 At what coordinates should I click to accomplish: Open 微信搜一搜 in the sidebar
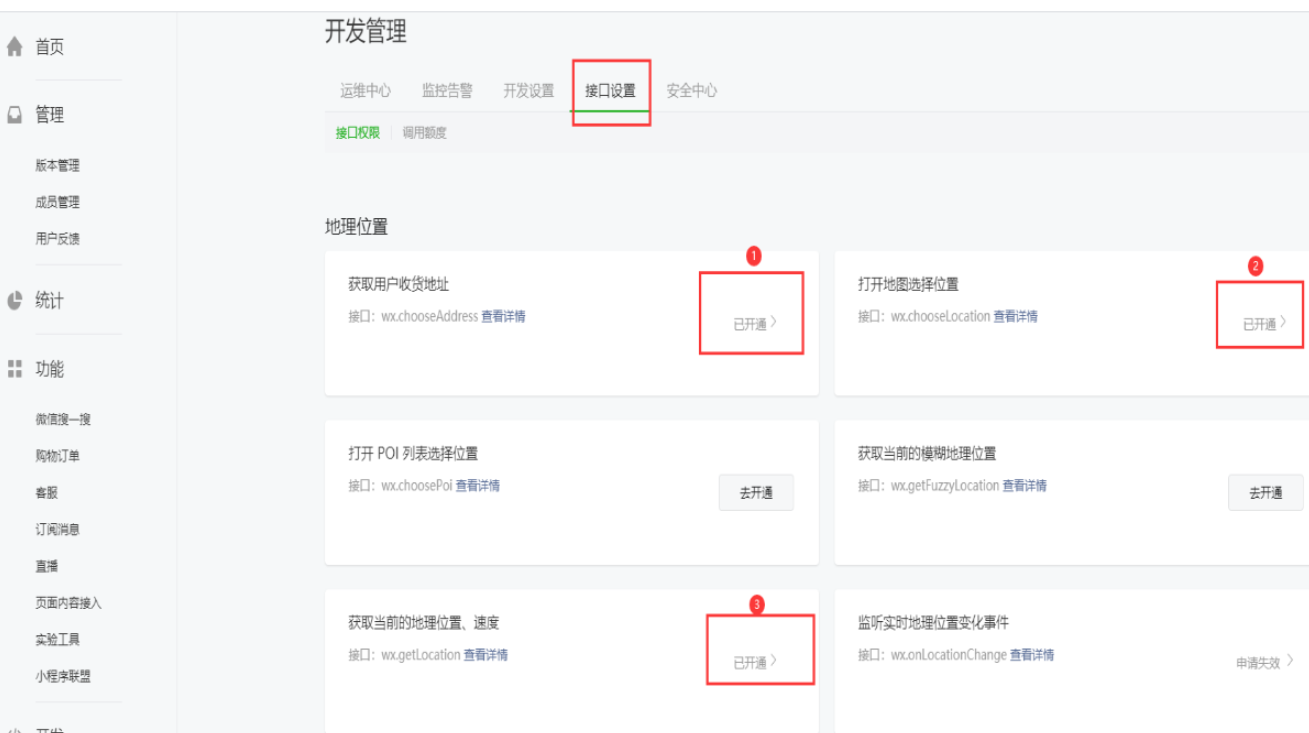(x=63, y=420)
